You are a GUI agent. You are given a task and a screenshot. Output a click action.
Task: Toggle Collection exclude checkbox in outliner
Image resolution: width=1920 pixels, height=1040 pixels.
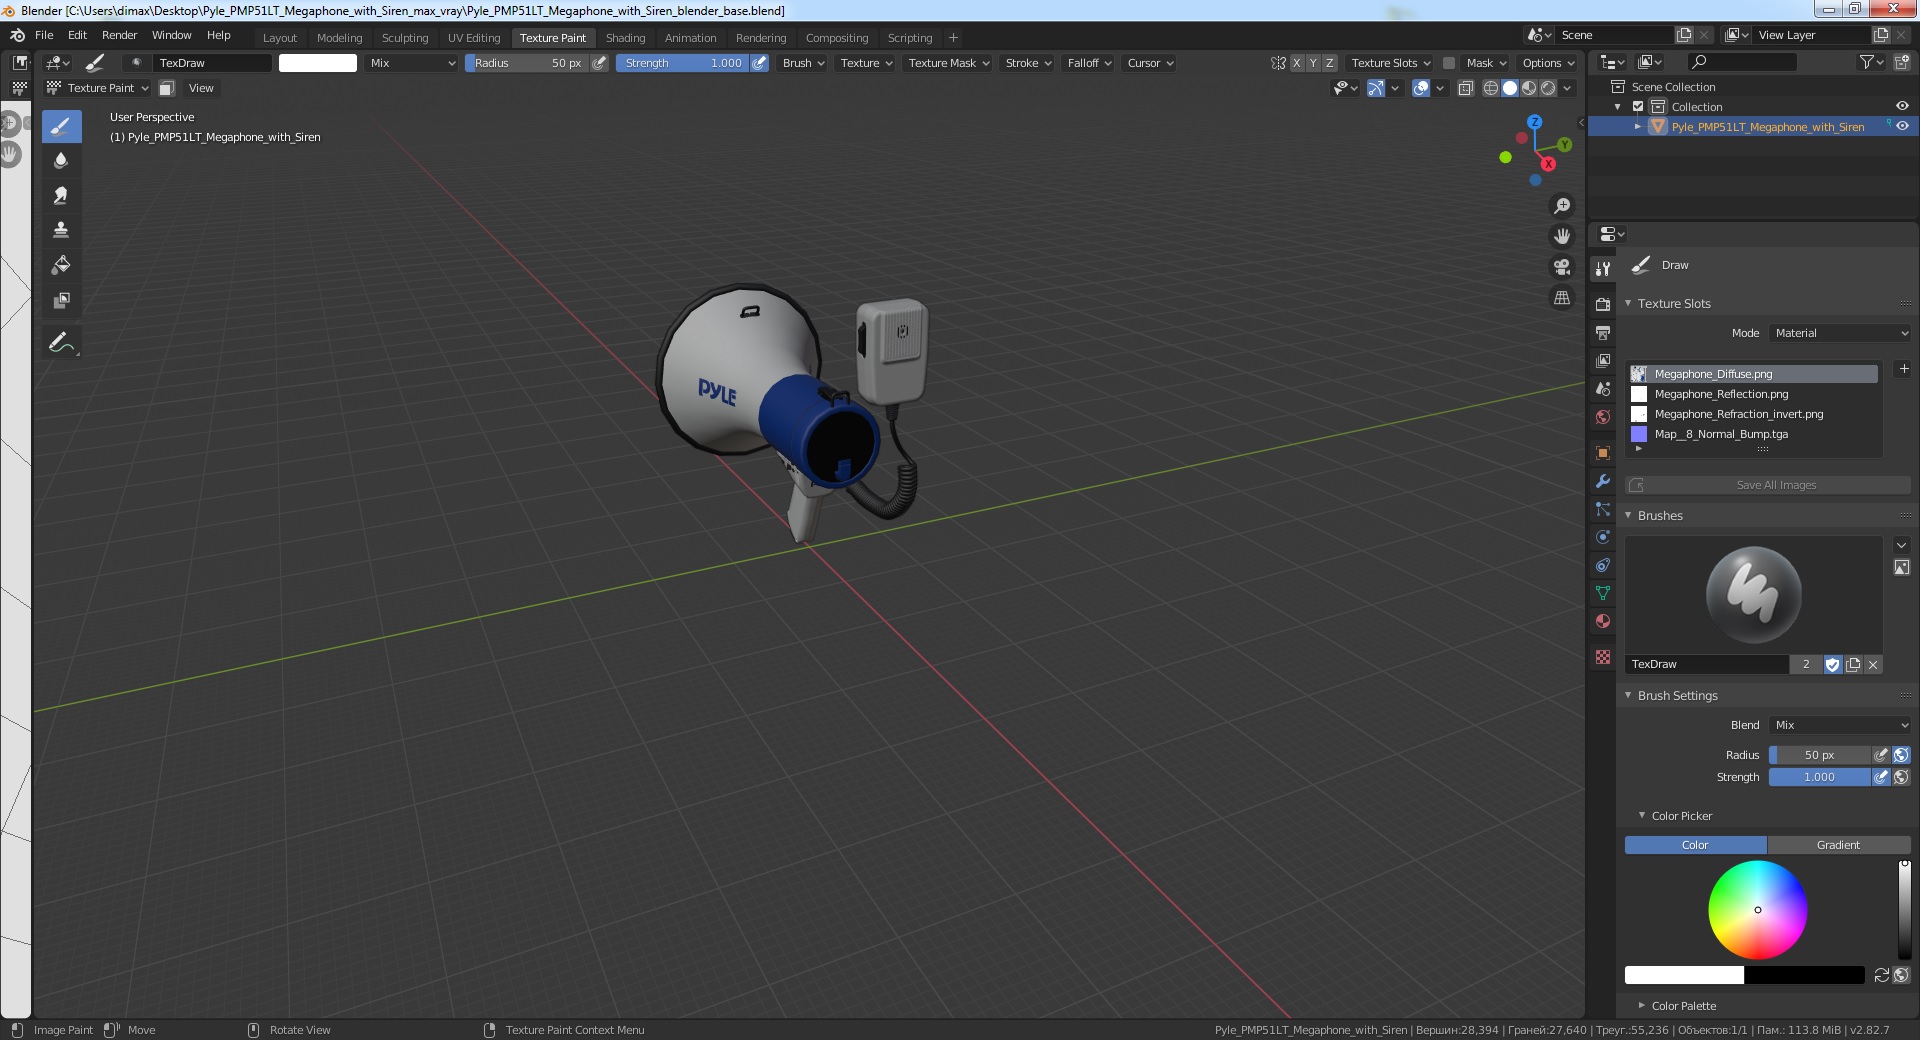coord(1638,107)
